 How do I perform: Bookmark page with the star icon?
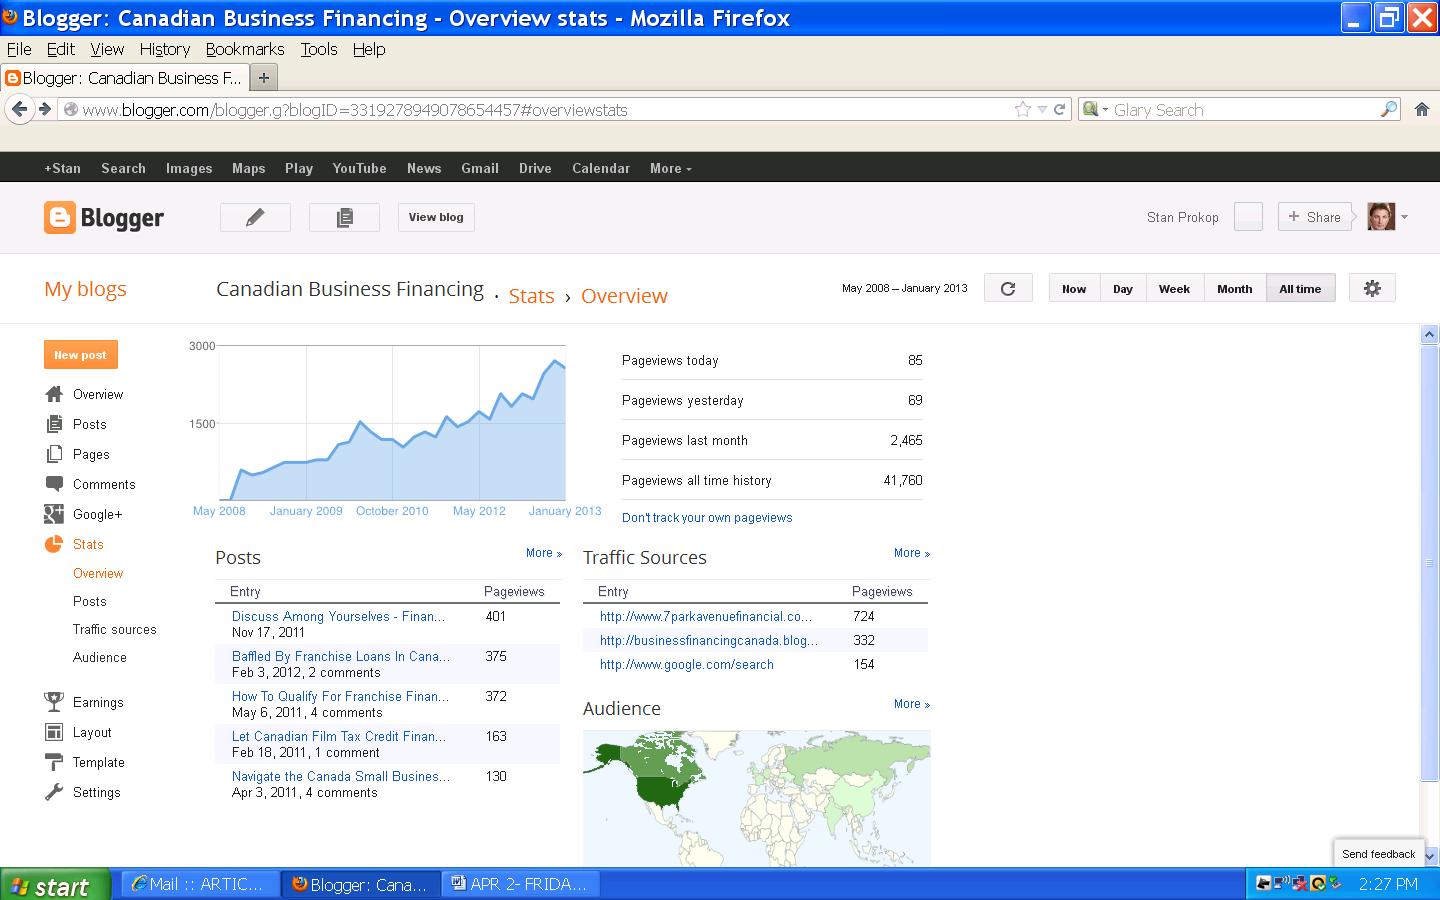[1022, 109]
